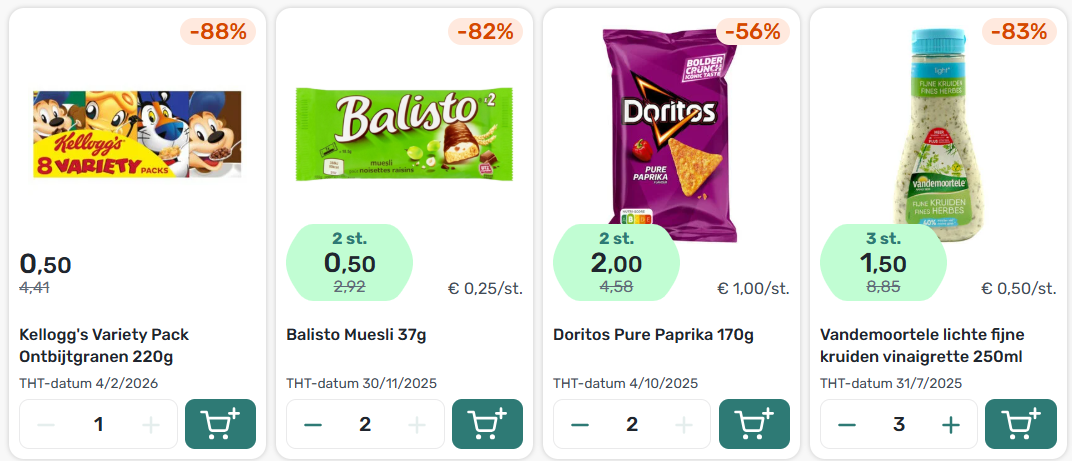
Task: Open Balisto Muesli 37g product title
Action: pyautogui.click(x=356, y=335)
